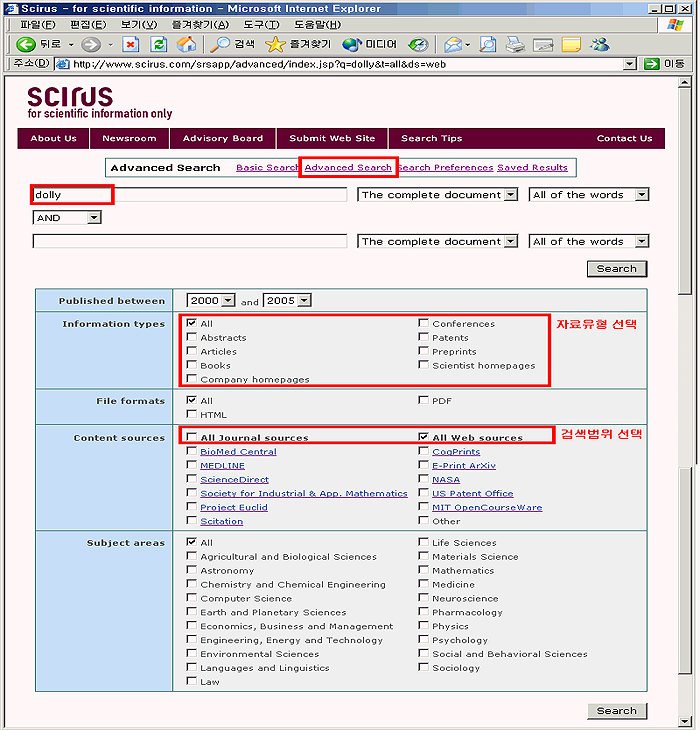Screen dimensions: 700x730
Task: Open the Favorites star icon
Action: pyautogui.click(x=276, y=44)
